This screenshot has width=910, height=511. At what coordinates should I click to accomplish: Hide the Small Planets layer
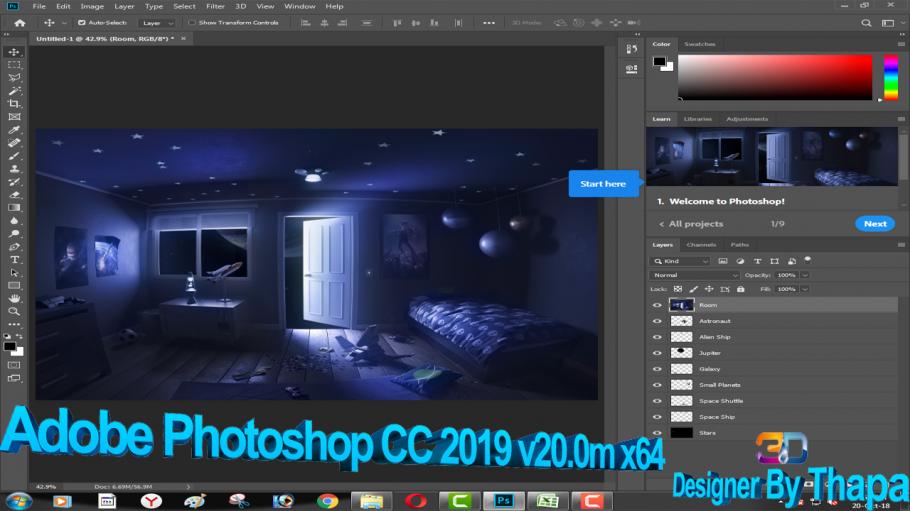[x=657, y=385]
